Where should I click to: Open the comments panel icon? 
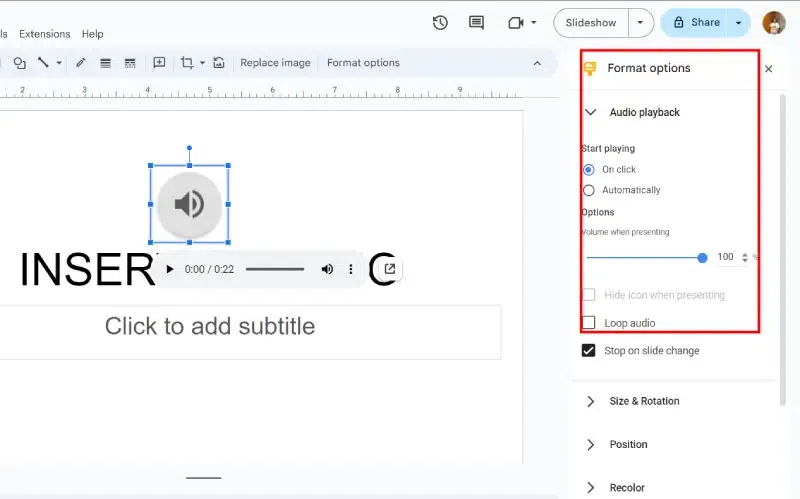tap(476, 22)
